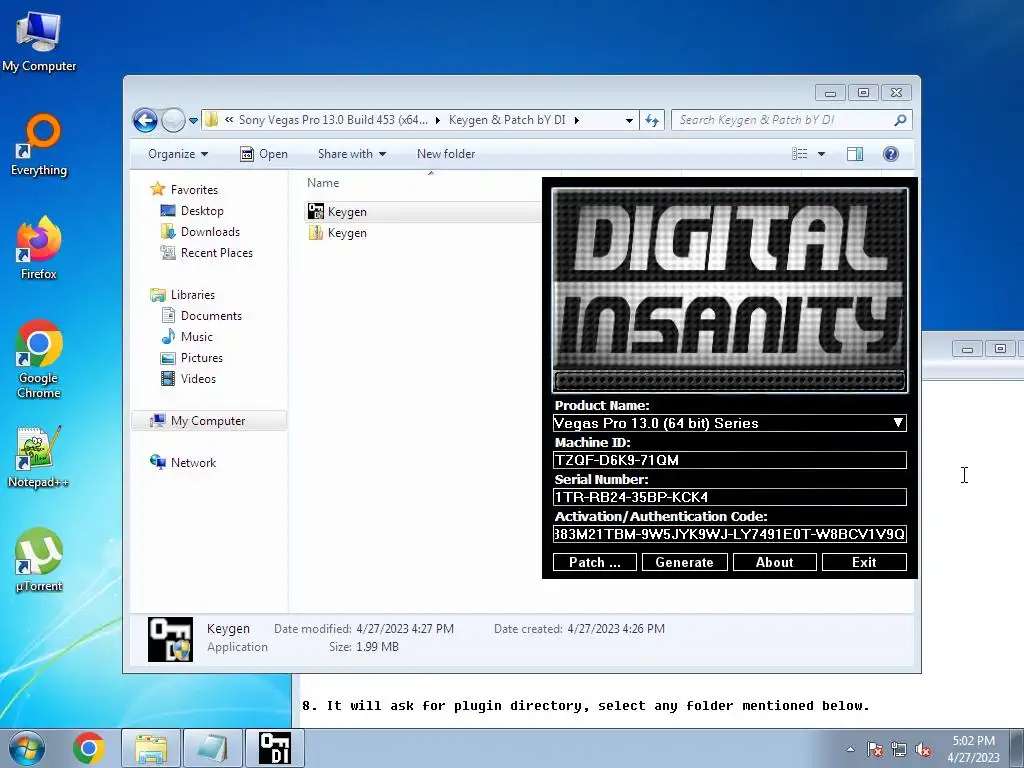Expand the view options dropdown arrow
This screenshot has height=768, width=1024.
[822, 154]
